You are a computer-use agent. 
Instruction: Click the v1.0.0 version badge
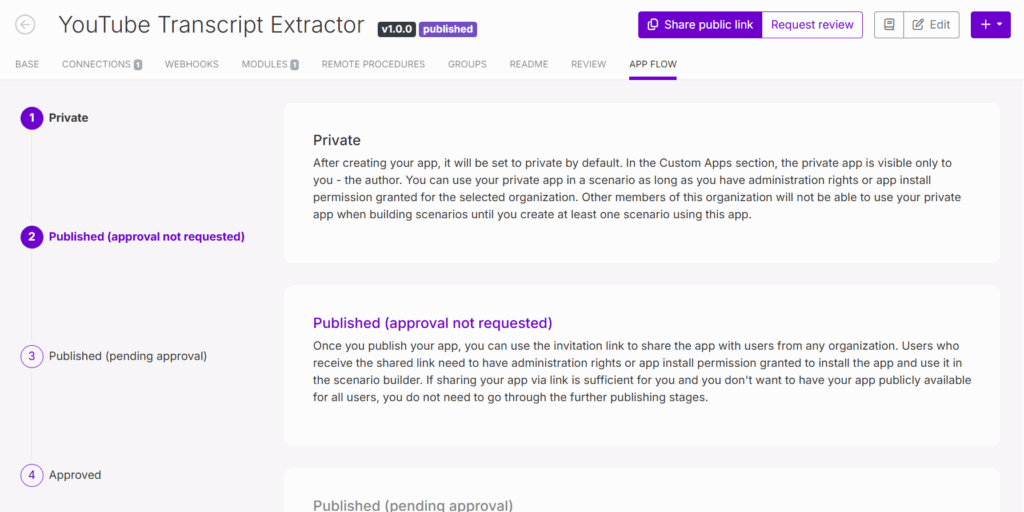[x=396, y=29]
